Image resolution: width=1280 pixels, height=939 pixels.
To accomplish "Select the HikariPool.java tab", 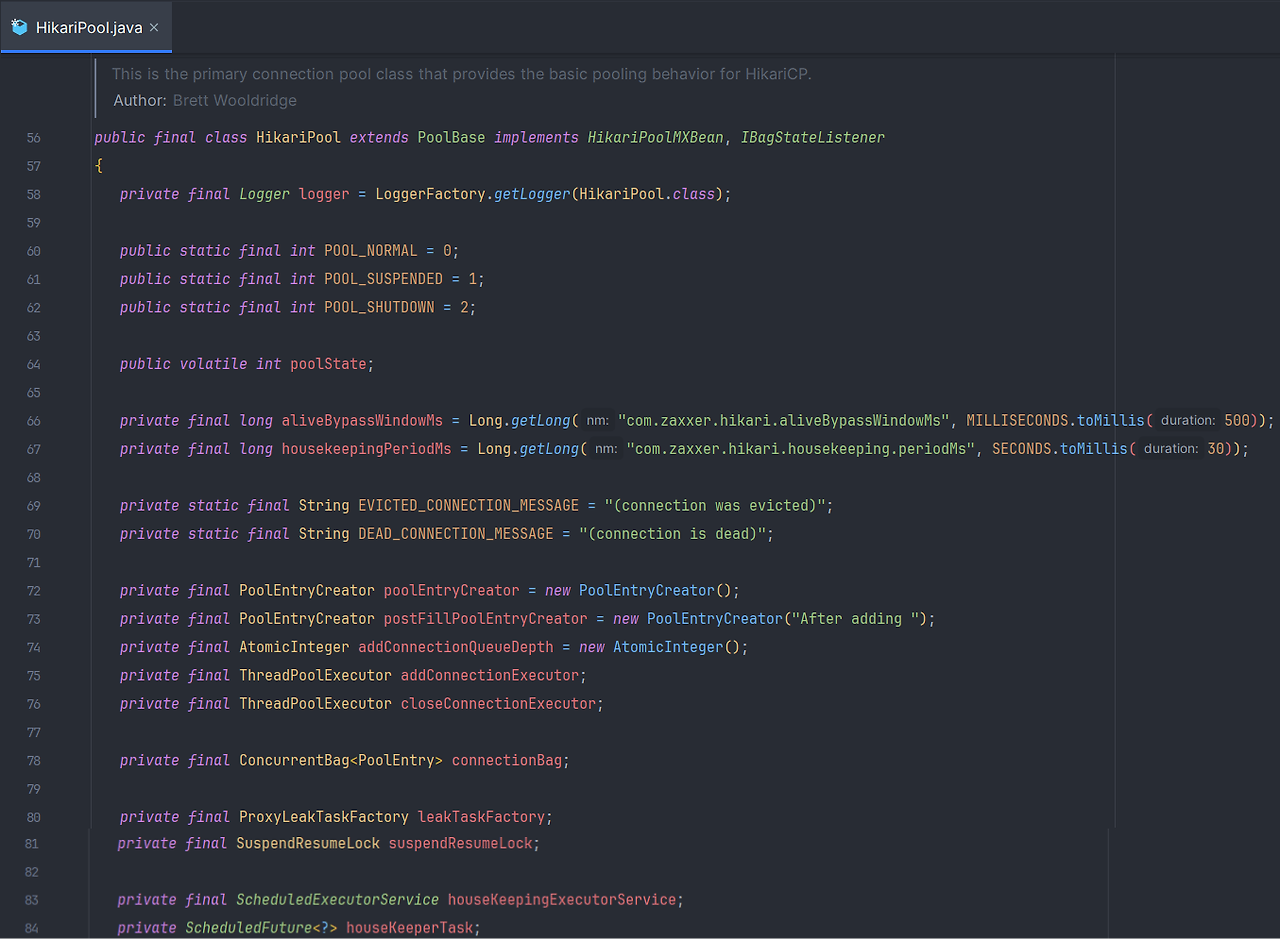I will [x=88, y=27].
